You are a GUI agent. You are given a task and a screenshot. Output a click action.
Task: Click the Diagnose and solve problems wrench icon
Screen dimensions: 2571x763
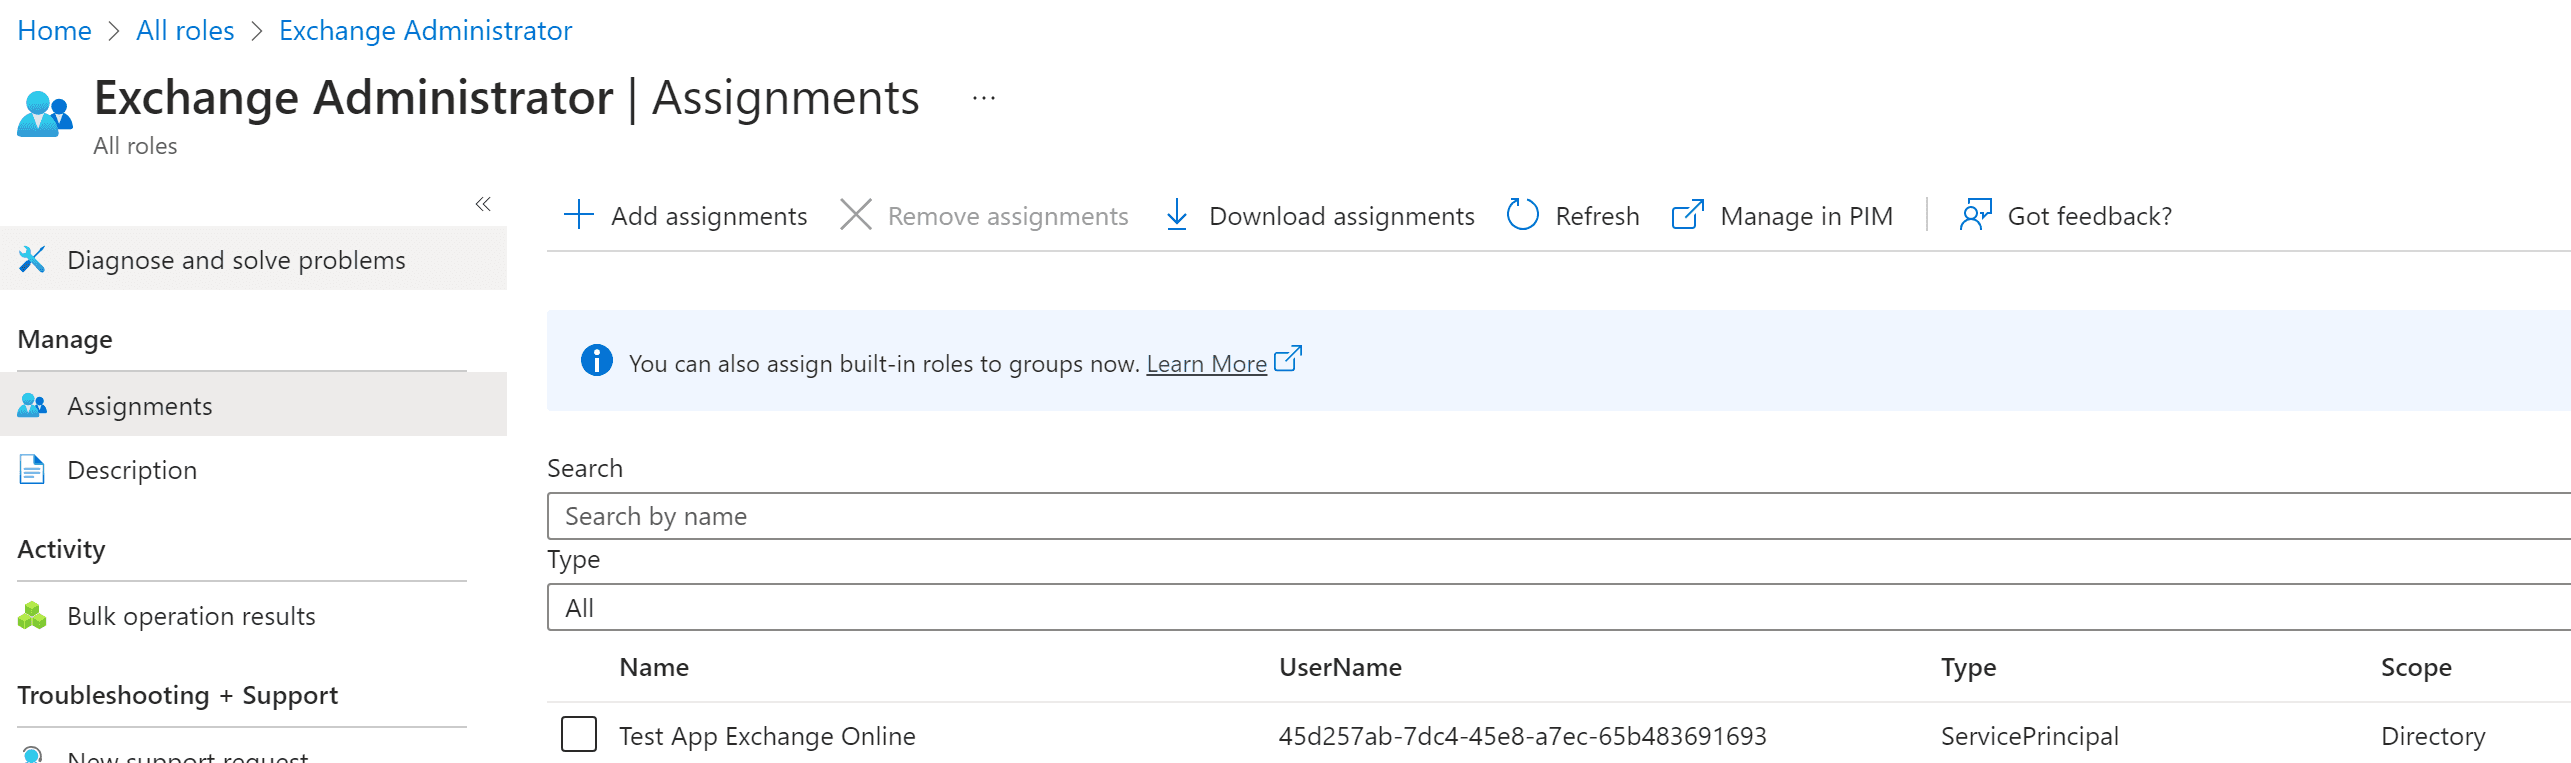tap(32, 260)
